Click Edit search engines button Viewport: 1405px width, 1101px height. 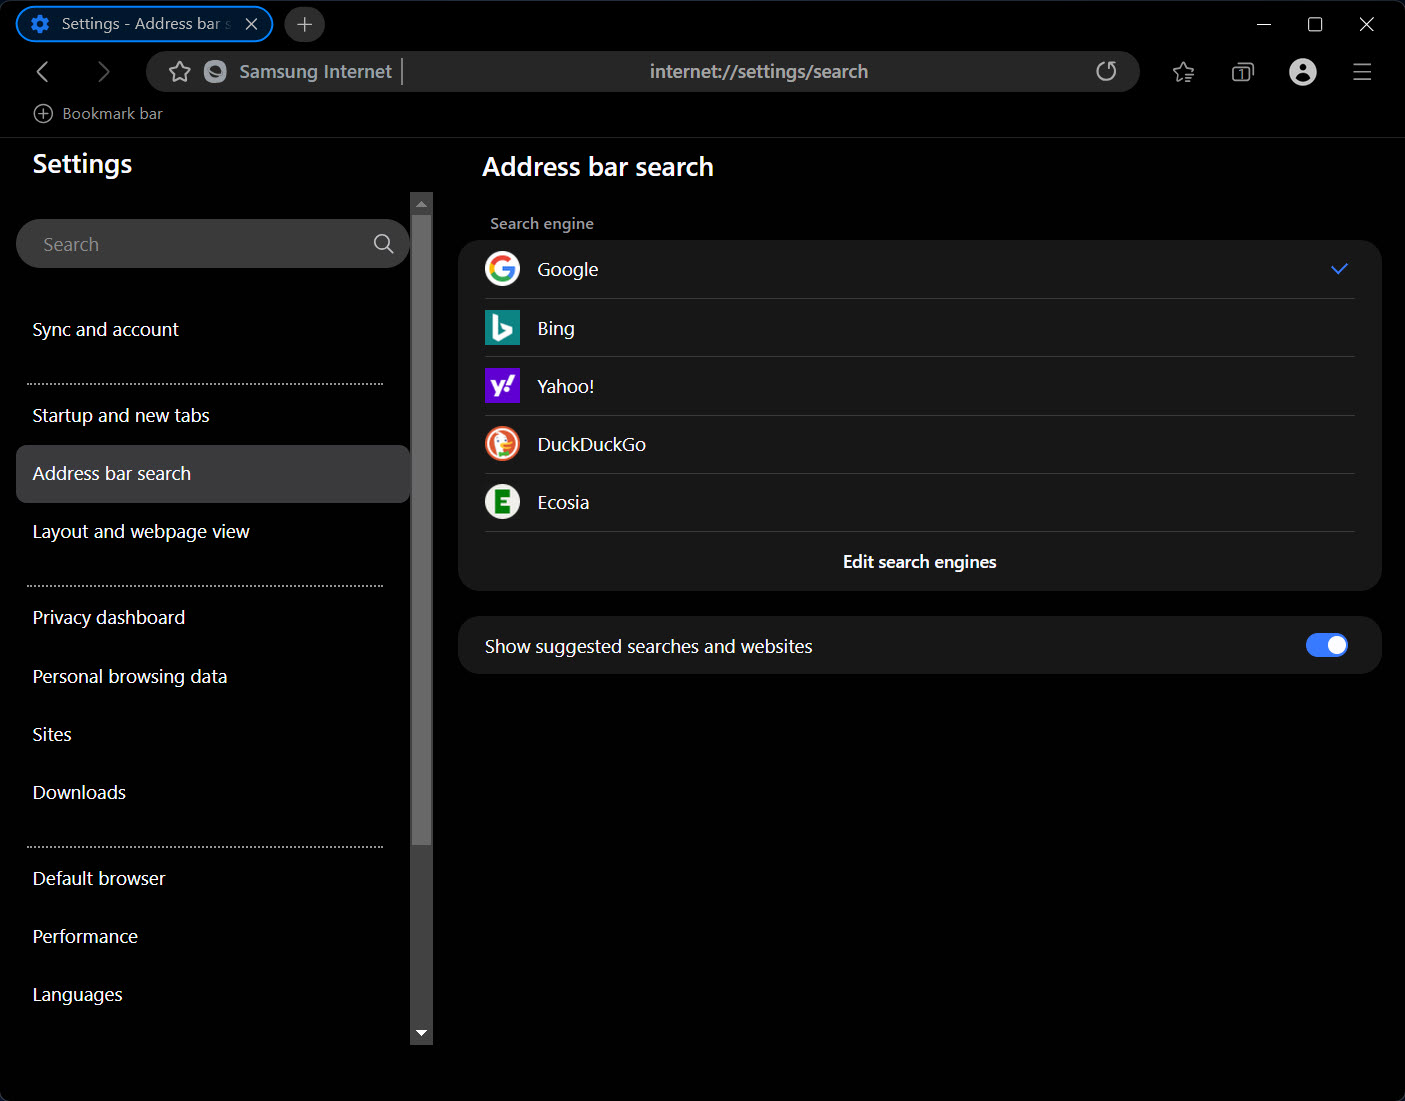pos(919,562)
